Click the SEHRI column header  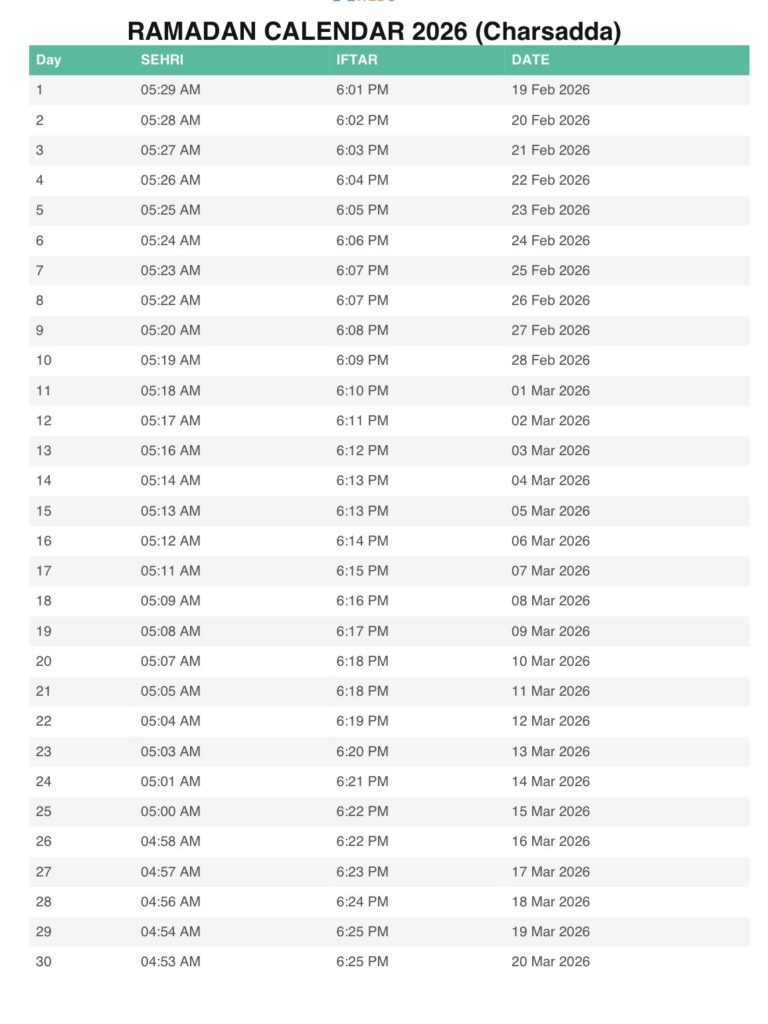click(x=162, y=60)
